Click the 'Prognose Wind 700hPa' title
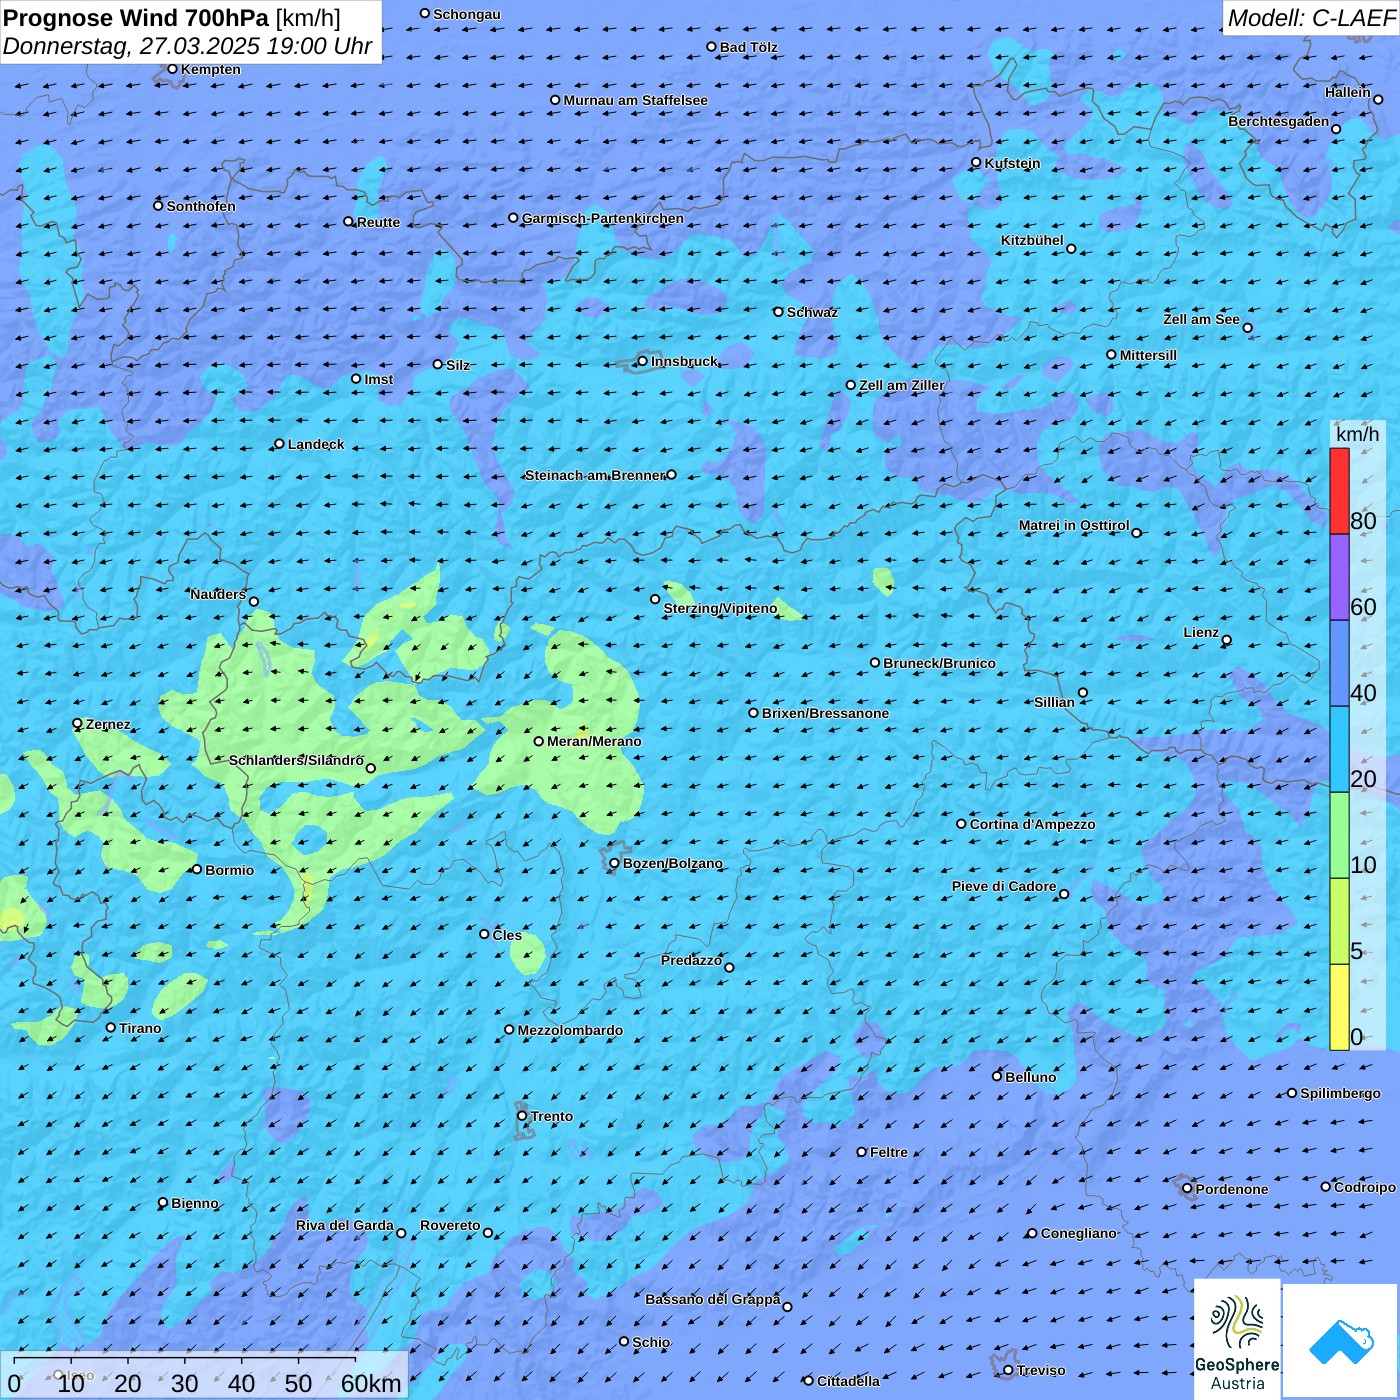 click(136, 18)
